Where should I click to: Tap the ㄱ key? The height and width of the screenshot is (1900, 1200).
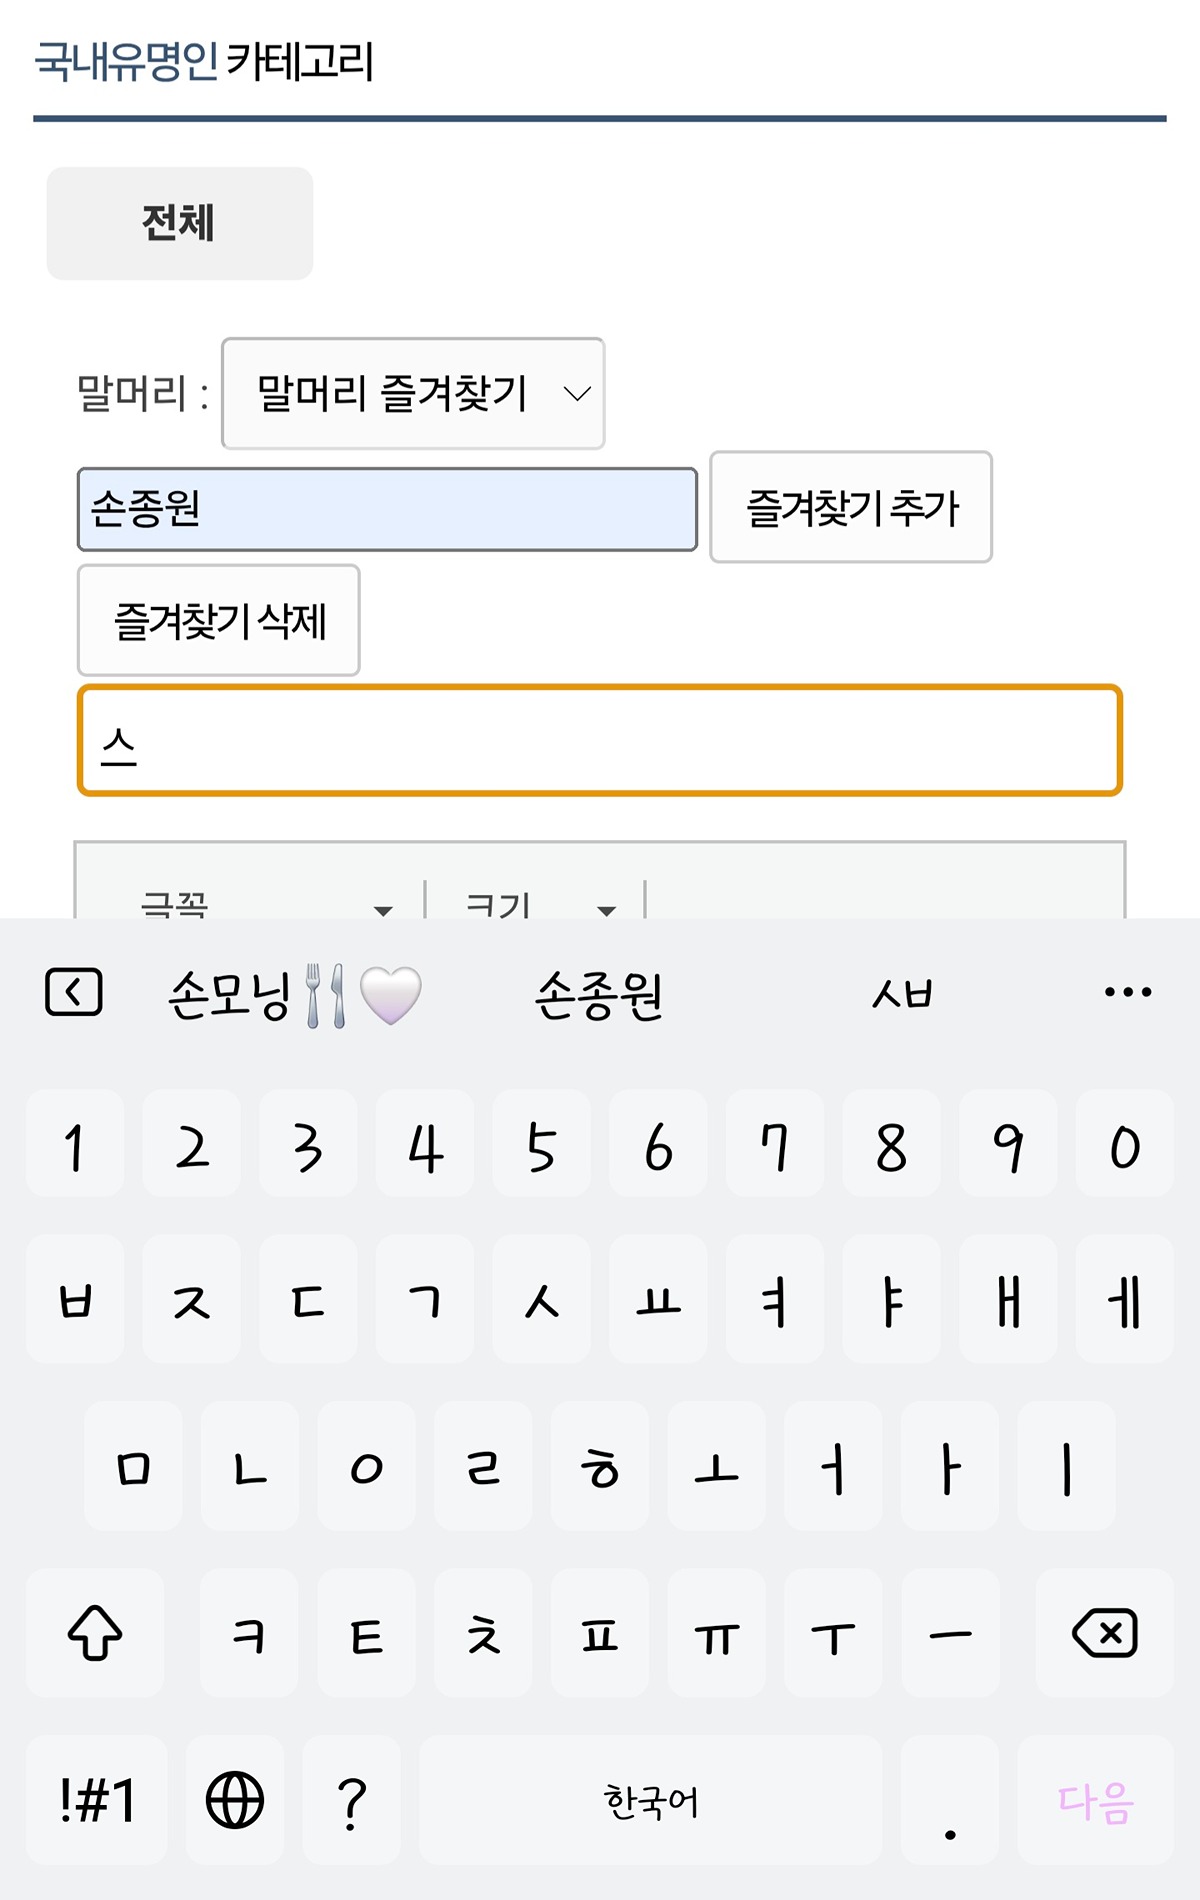425,1298
